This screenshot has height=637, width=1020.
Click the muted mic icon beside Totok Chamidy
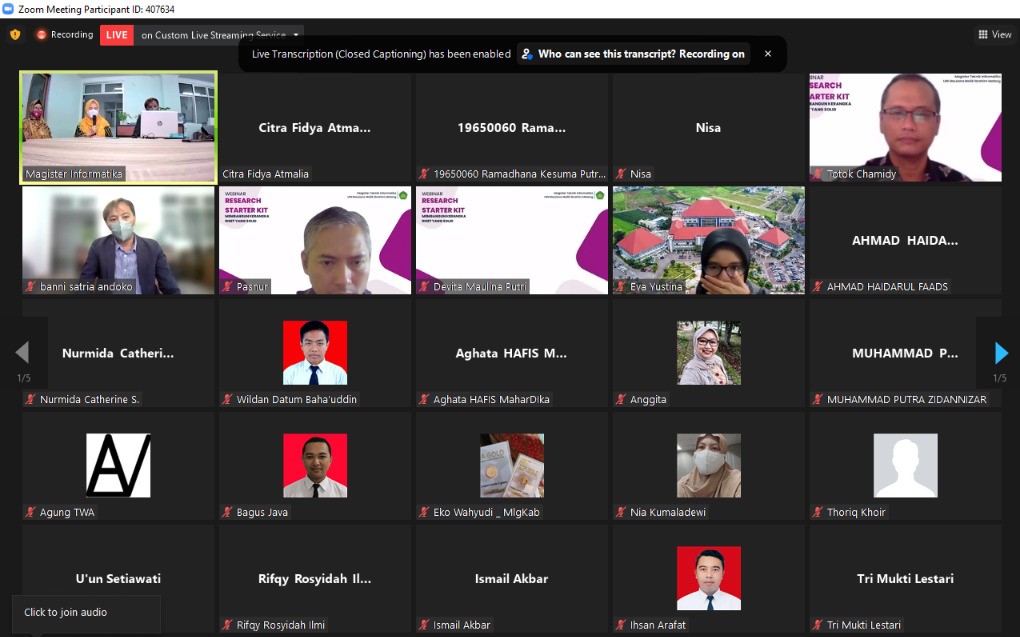pyautogui.click(x=817, y=174)
